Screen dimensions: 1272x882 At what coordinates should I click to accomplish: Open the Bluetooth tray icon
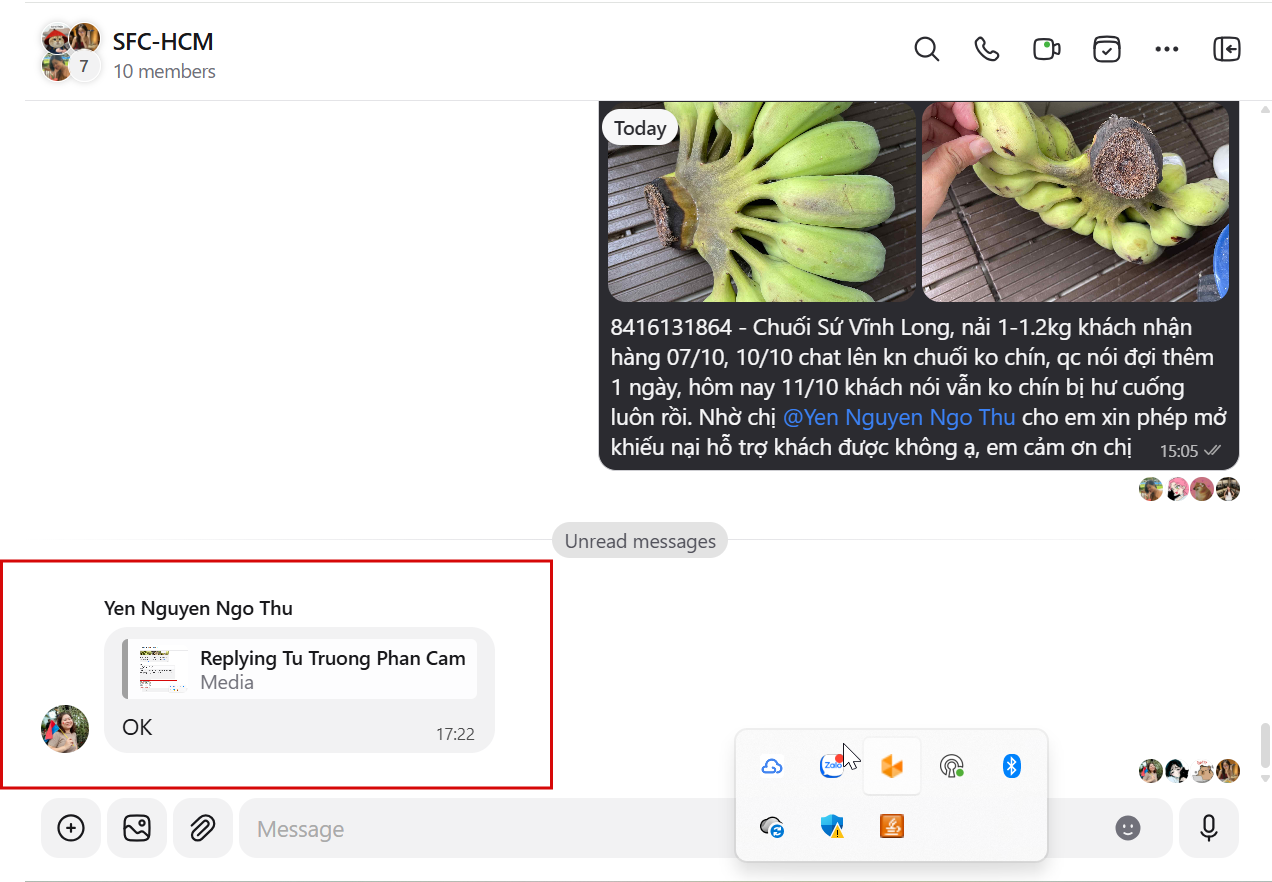click(1011, 767)
